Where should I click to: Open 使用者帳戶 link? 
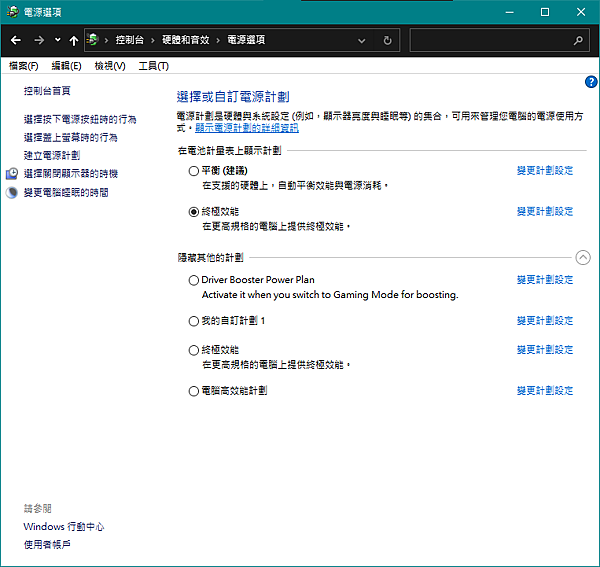click(47, 544)
